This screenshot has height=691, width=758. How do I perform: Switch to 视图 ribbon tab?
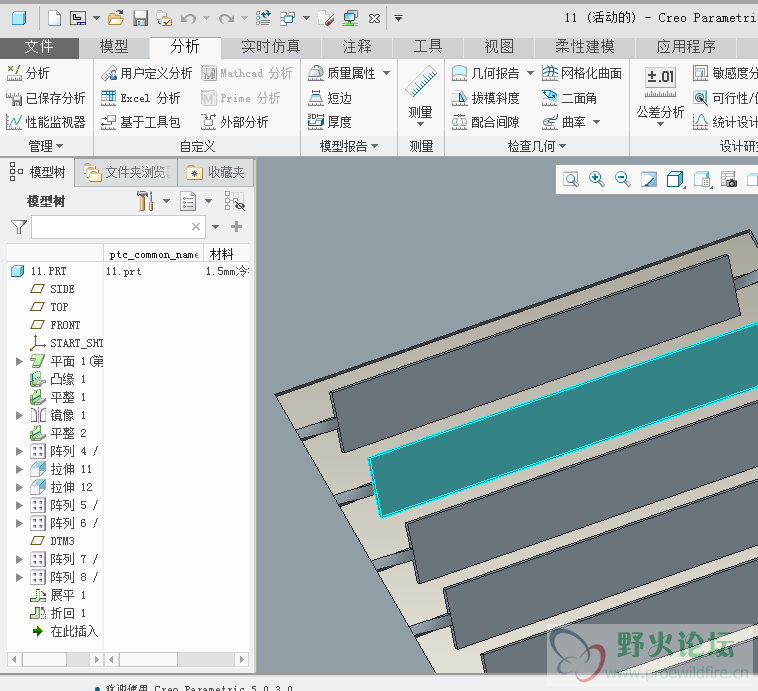(x=499, y=47)
